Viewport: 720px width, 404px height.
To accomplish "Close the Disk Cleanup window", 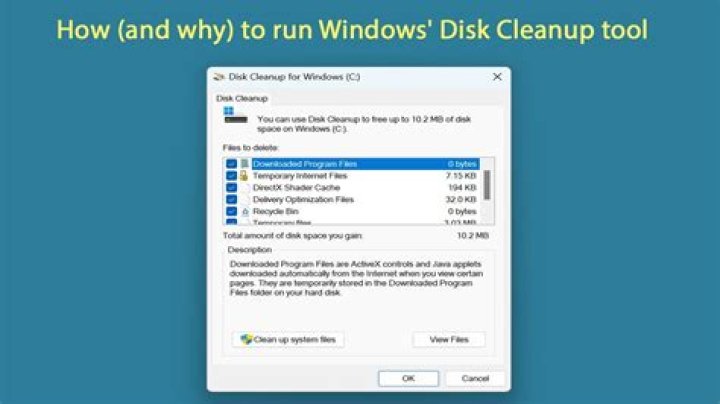I will pyautogui.click(x=497, y=77).
